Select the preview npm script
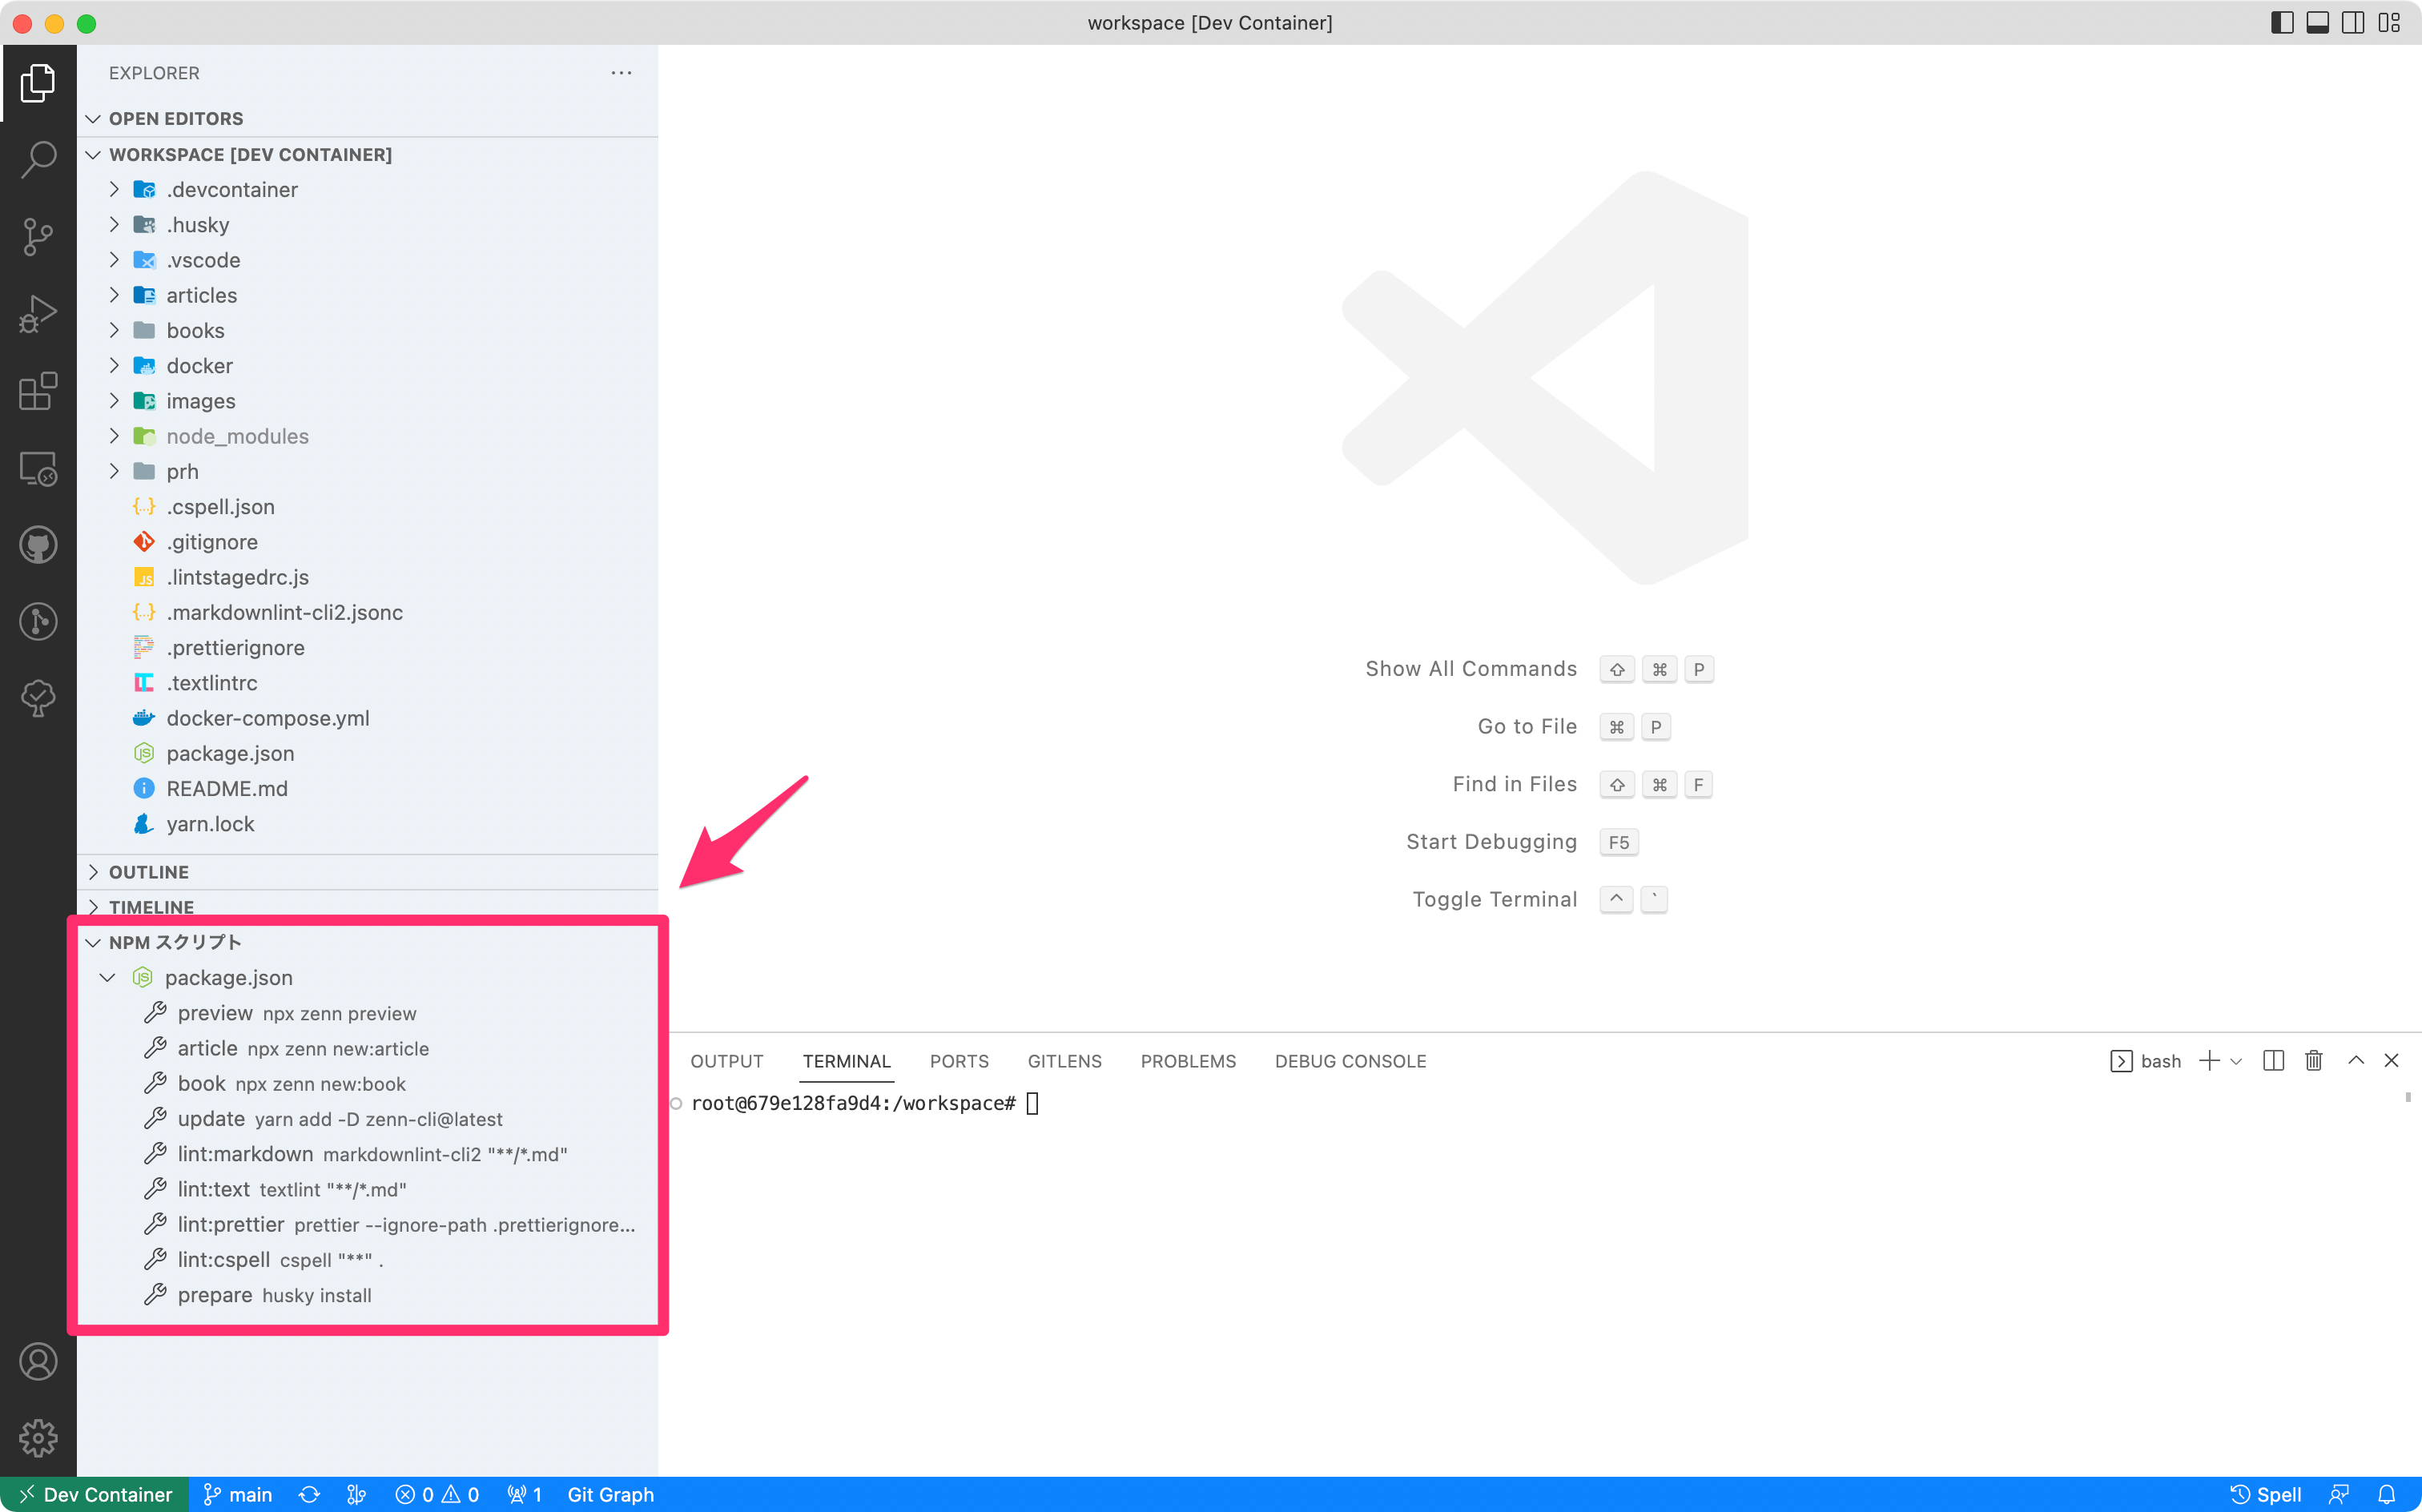The width and height of the screenshot is (2422, 1512). [x=367, y=1013]
